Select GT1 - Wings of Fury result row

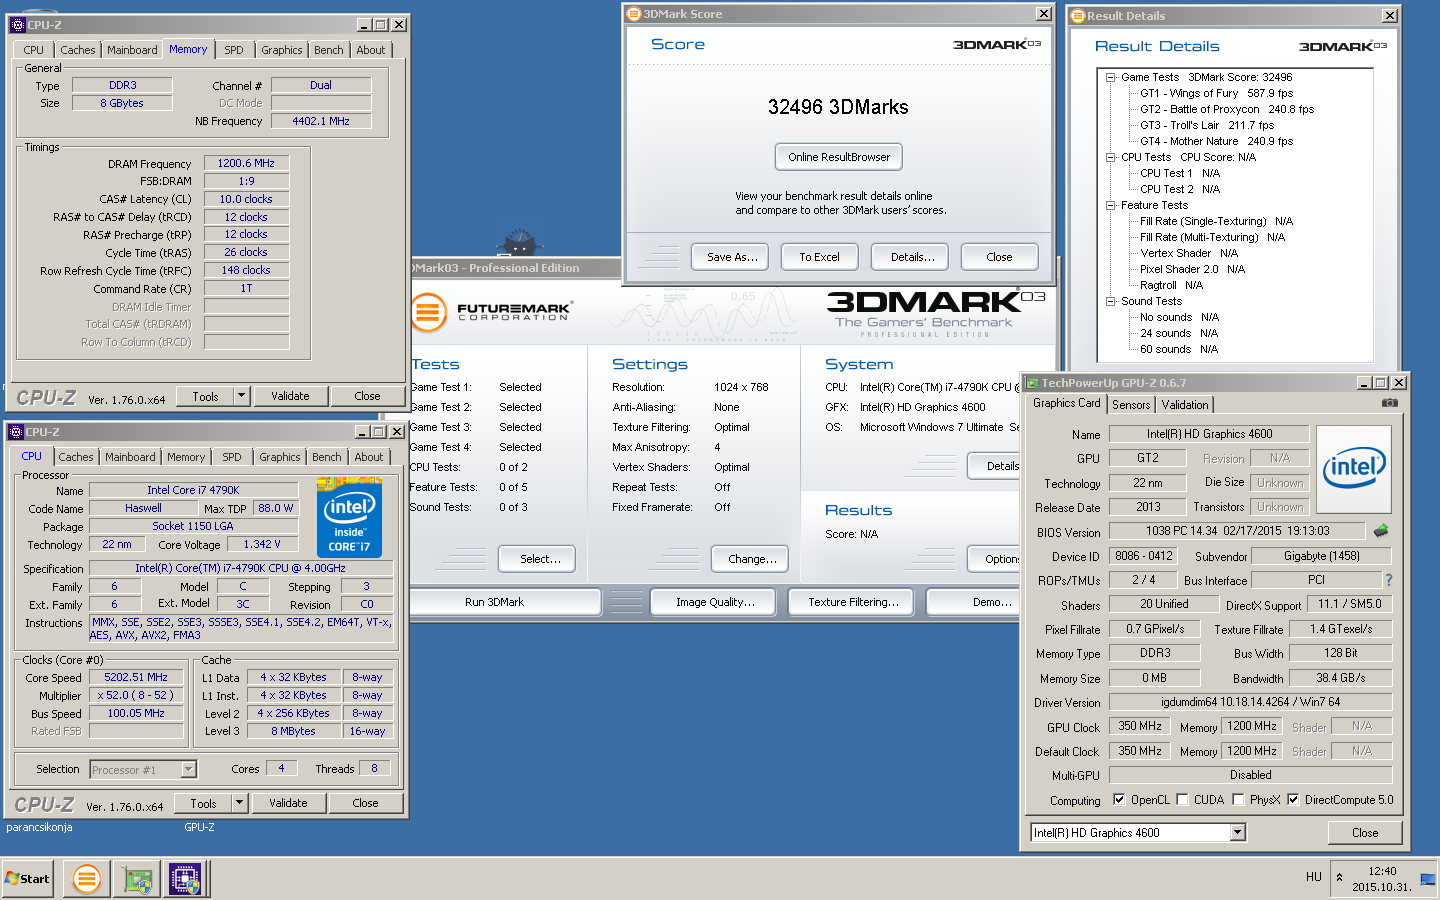1216,93
